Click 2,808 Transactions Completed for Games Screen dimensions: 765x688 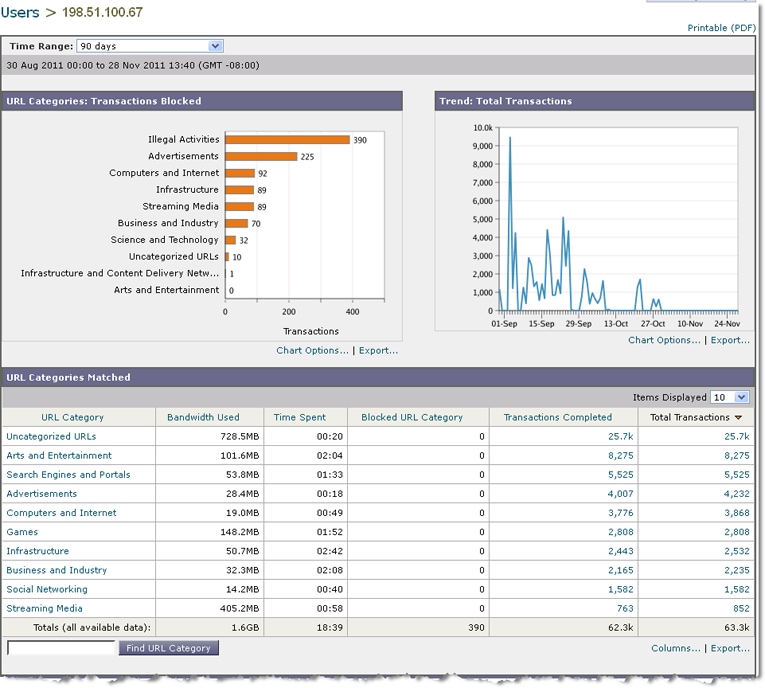point(620,532)
